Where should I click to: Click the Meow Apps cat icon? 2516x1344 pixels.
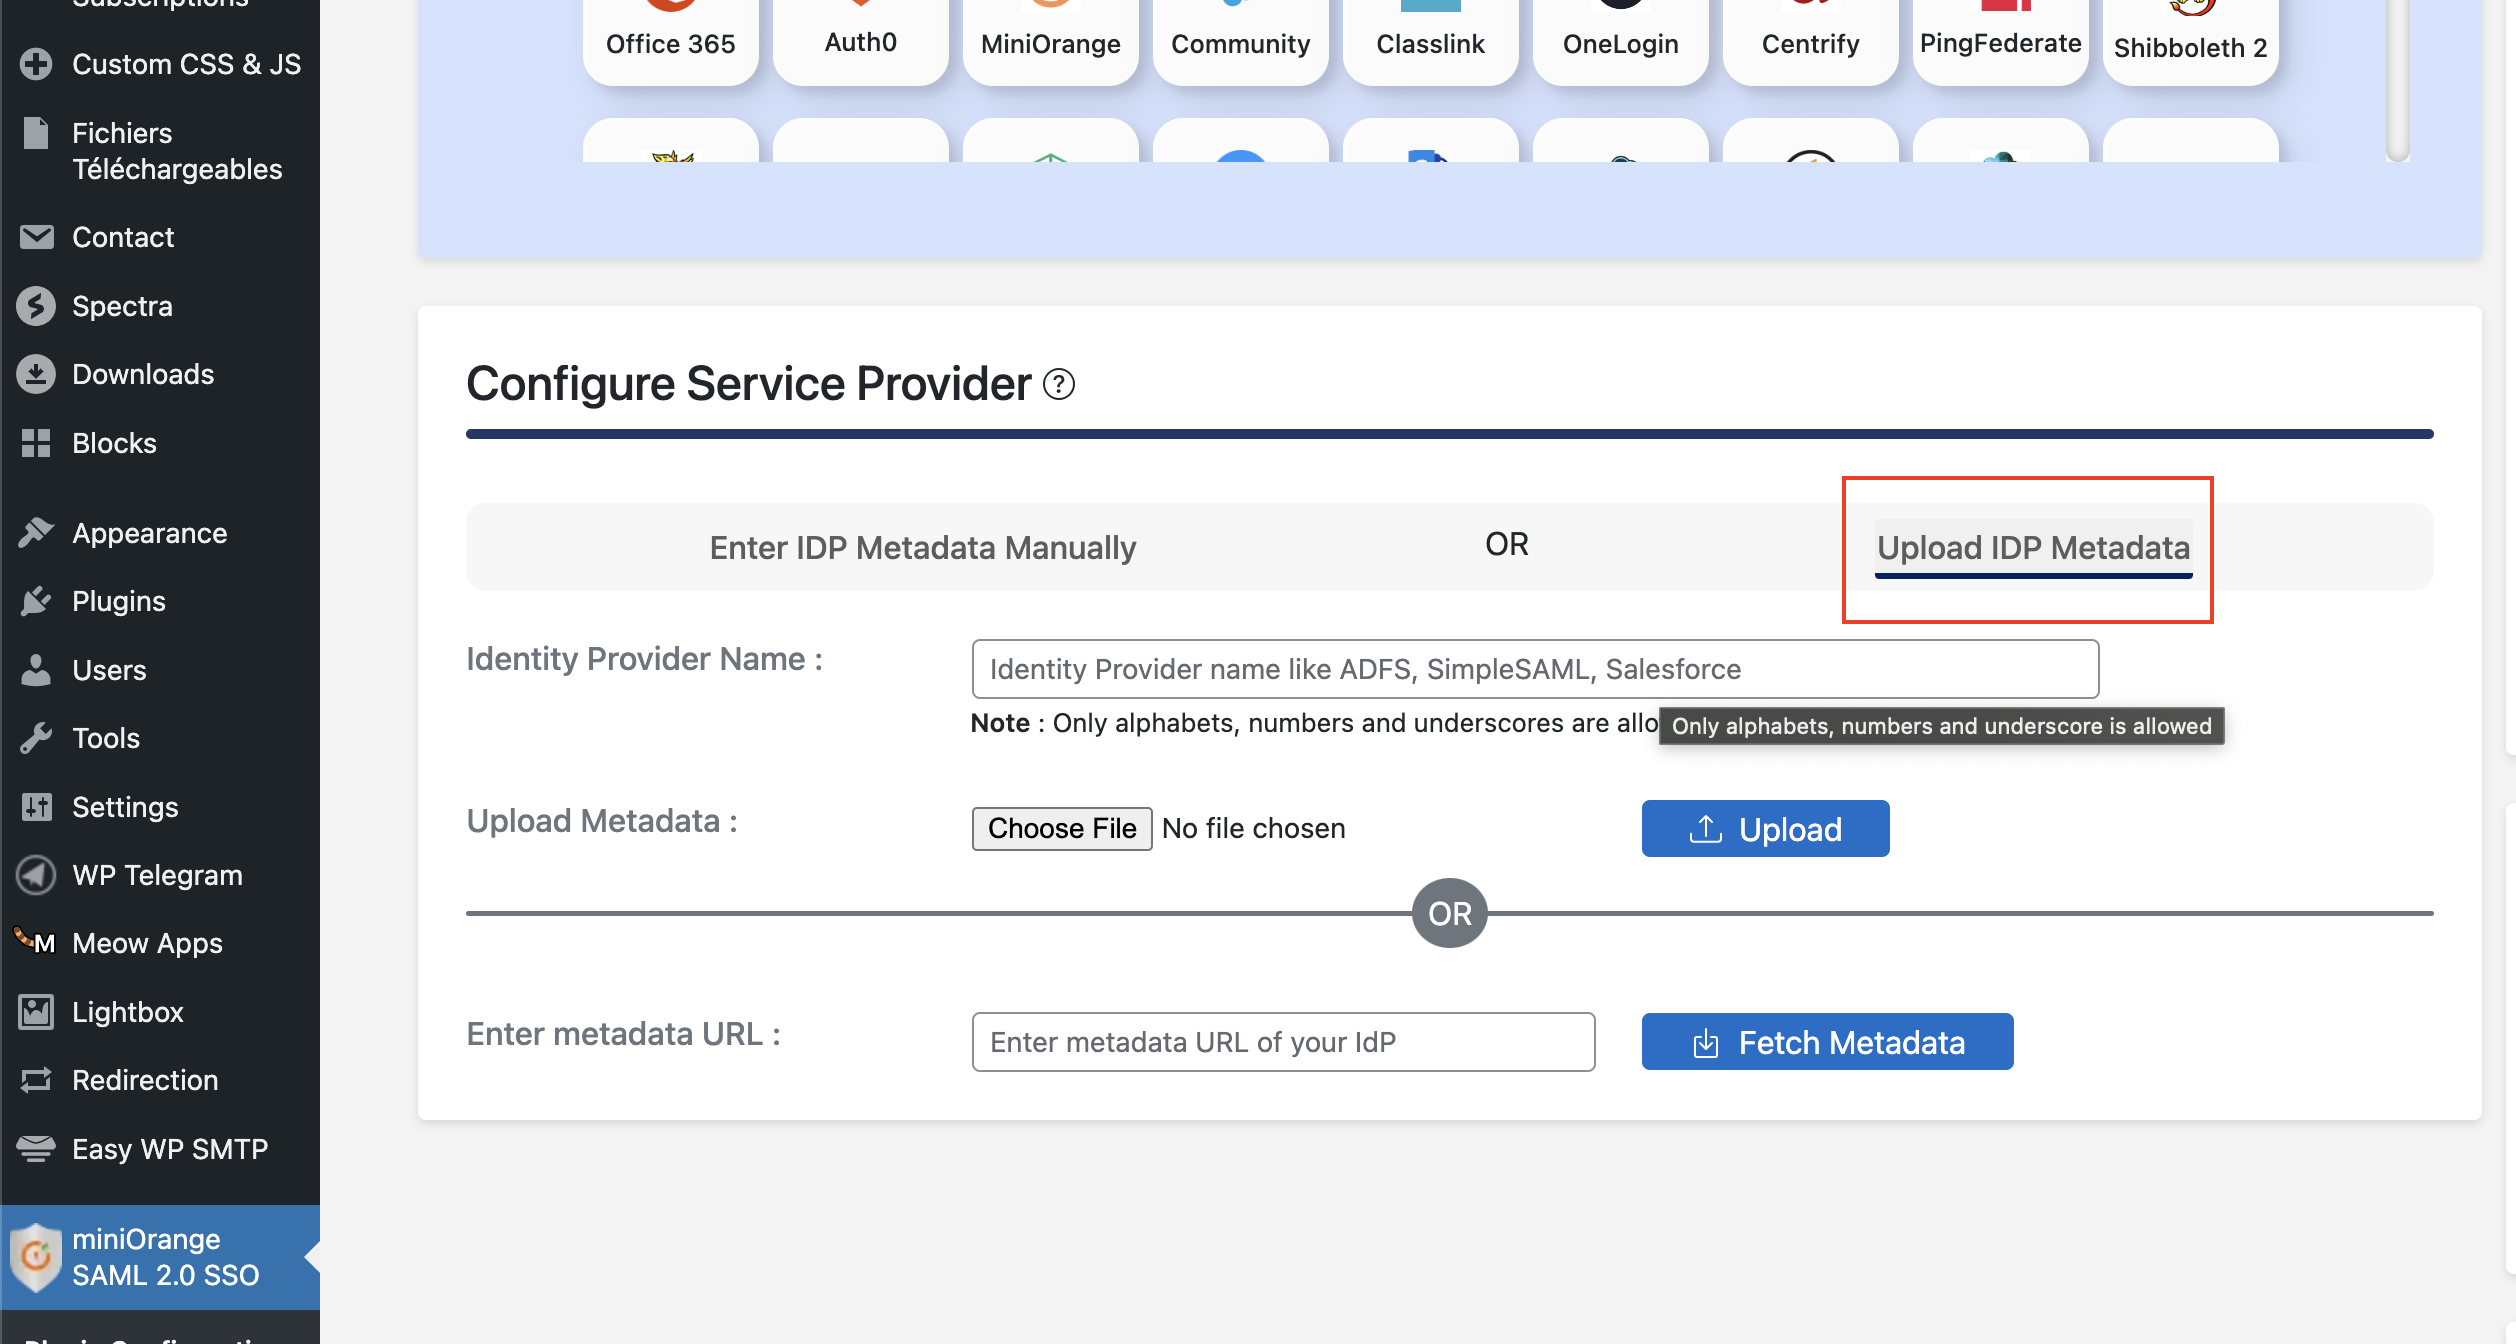(x=34, y=941)
